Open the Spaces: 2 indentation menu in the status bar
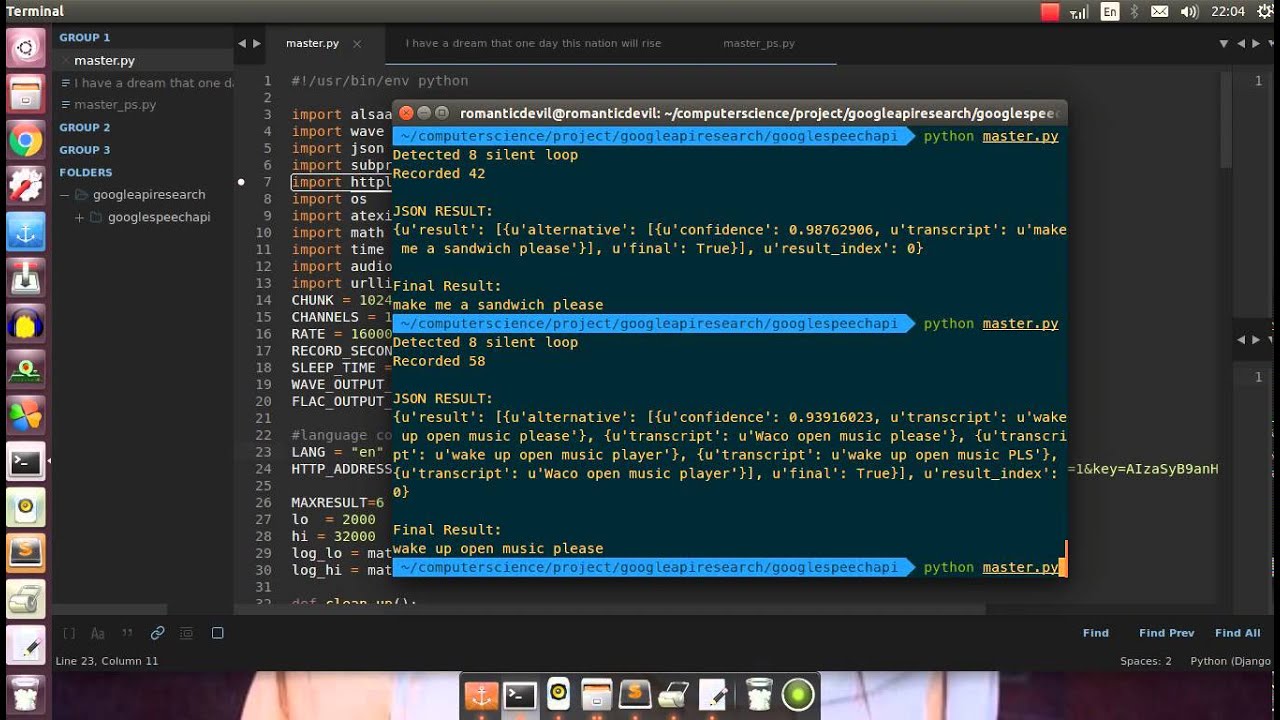This screenshot has width=1280, height=720. [1146, 661]
